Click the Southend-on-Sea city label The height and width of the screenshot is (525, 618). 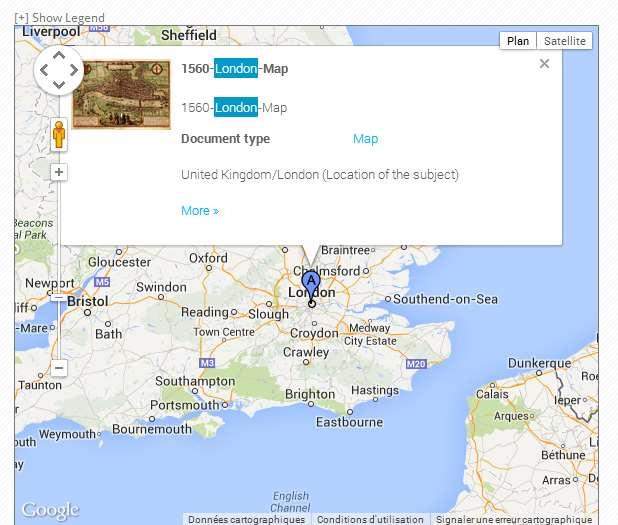(445, 299)
